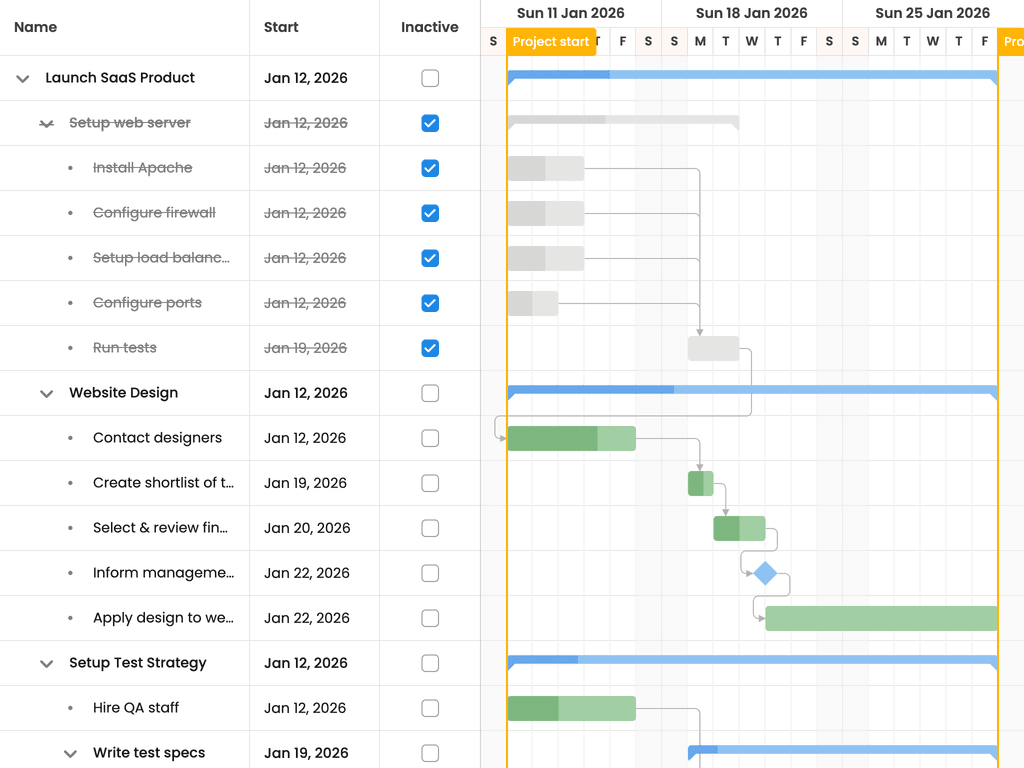Click the greyed Run tests task bar
Screen dimensions: 1024x768
[x=713, y=349]
